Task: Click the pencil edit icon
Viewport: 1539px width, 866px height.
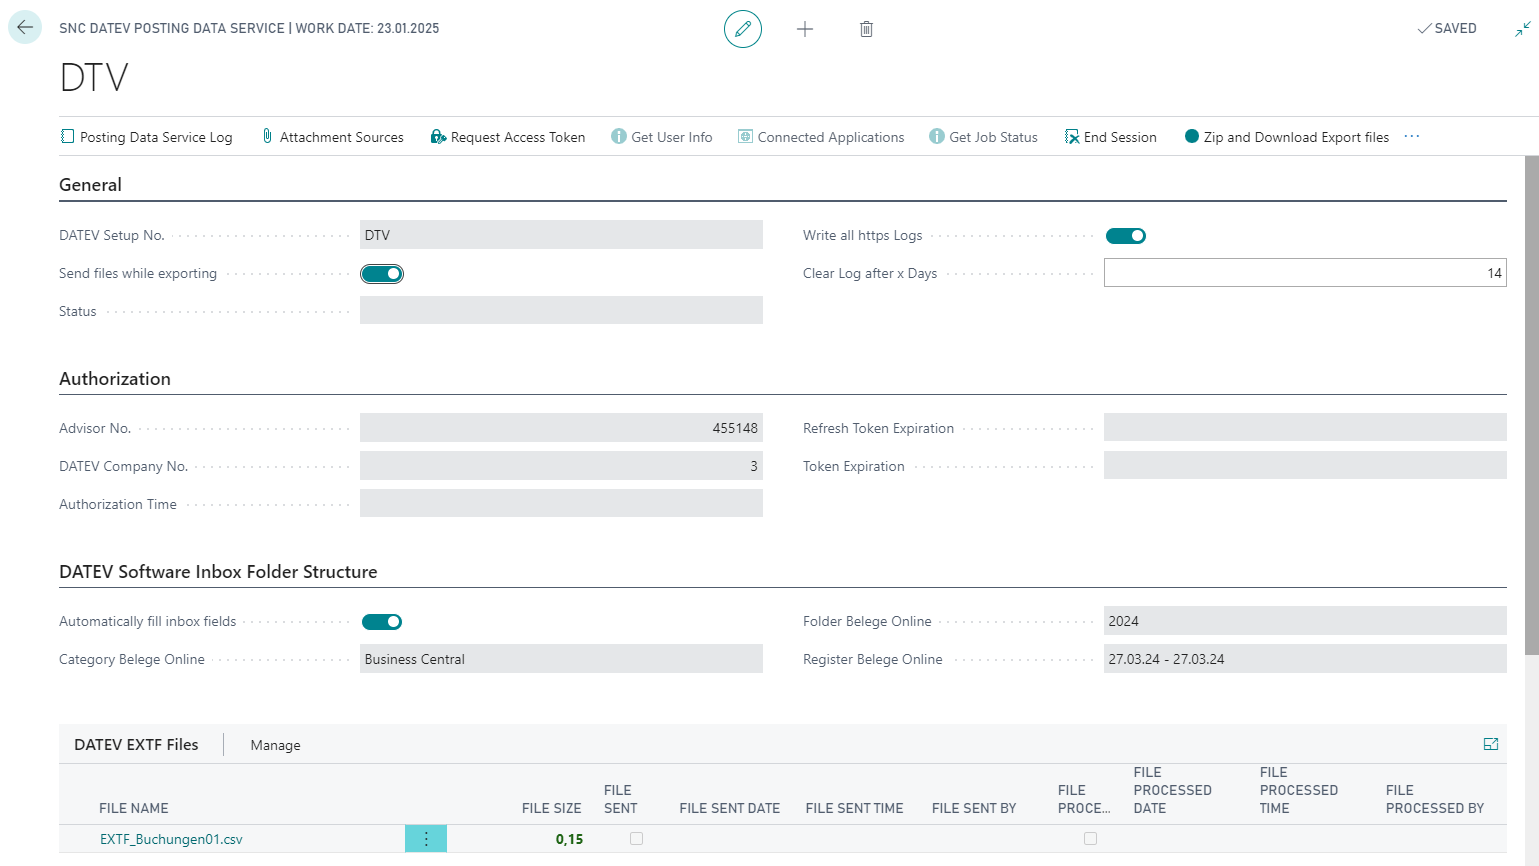Action: click(742, 29)
